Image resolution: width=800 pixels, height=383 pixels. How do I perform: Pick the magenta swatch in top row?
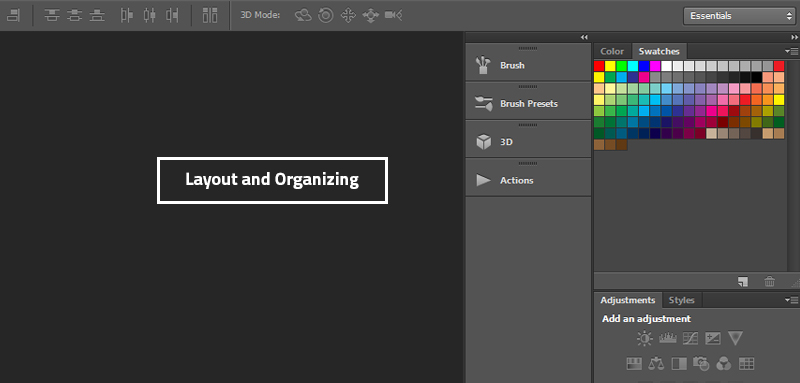pyautogui.click(x=655, y=66)
